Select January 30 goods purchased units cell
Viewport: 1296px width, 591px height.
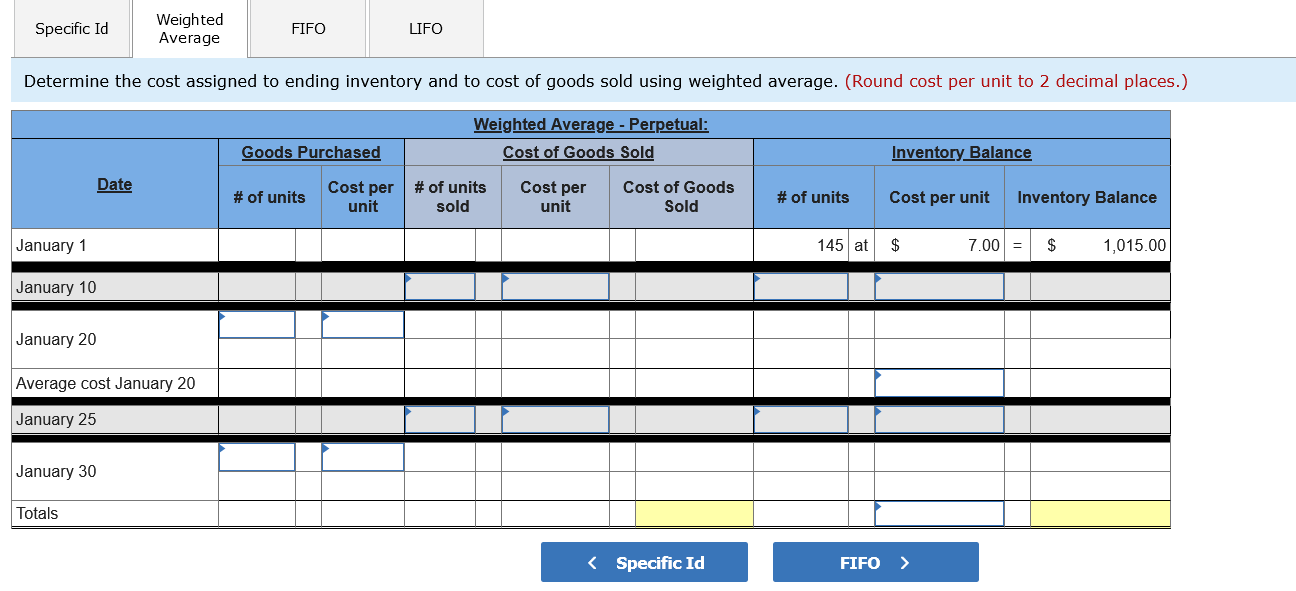pos(257,457)
